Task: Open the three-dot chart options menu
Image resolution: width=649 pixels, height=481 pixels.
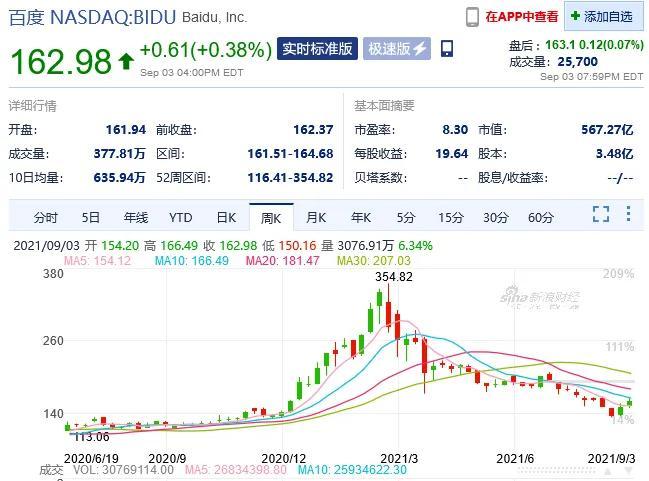Action: pyautogui.click(x=628, y=214)
